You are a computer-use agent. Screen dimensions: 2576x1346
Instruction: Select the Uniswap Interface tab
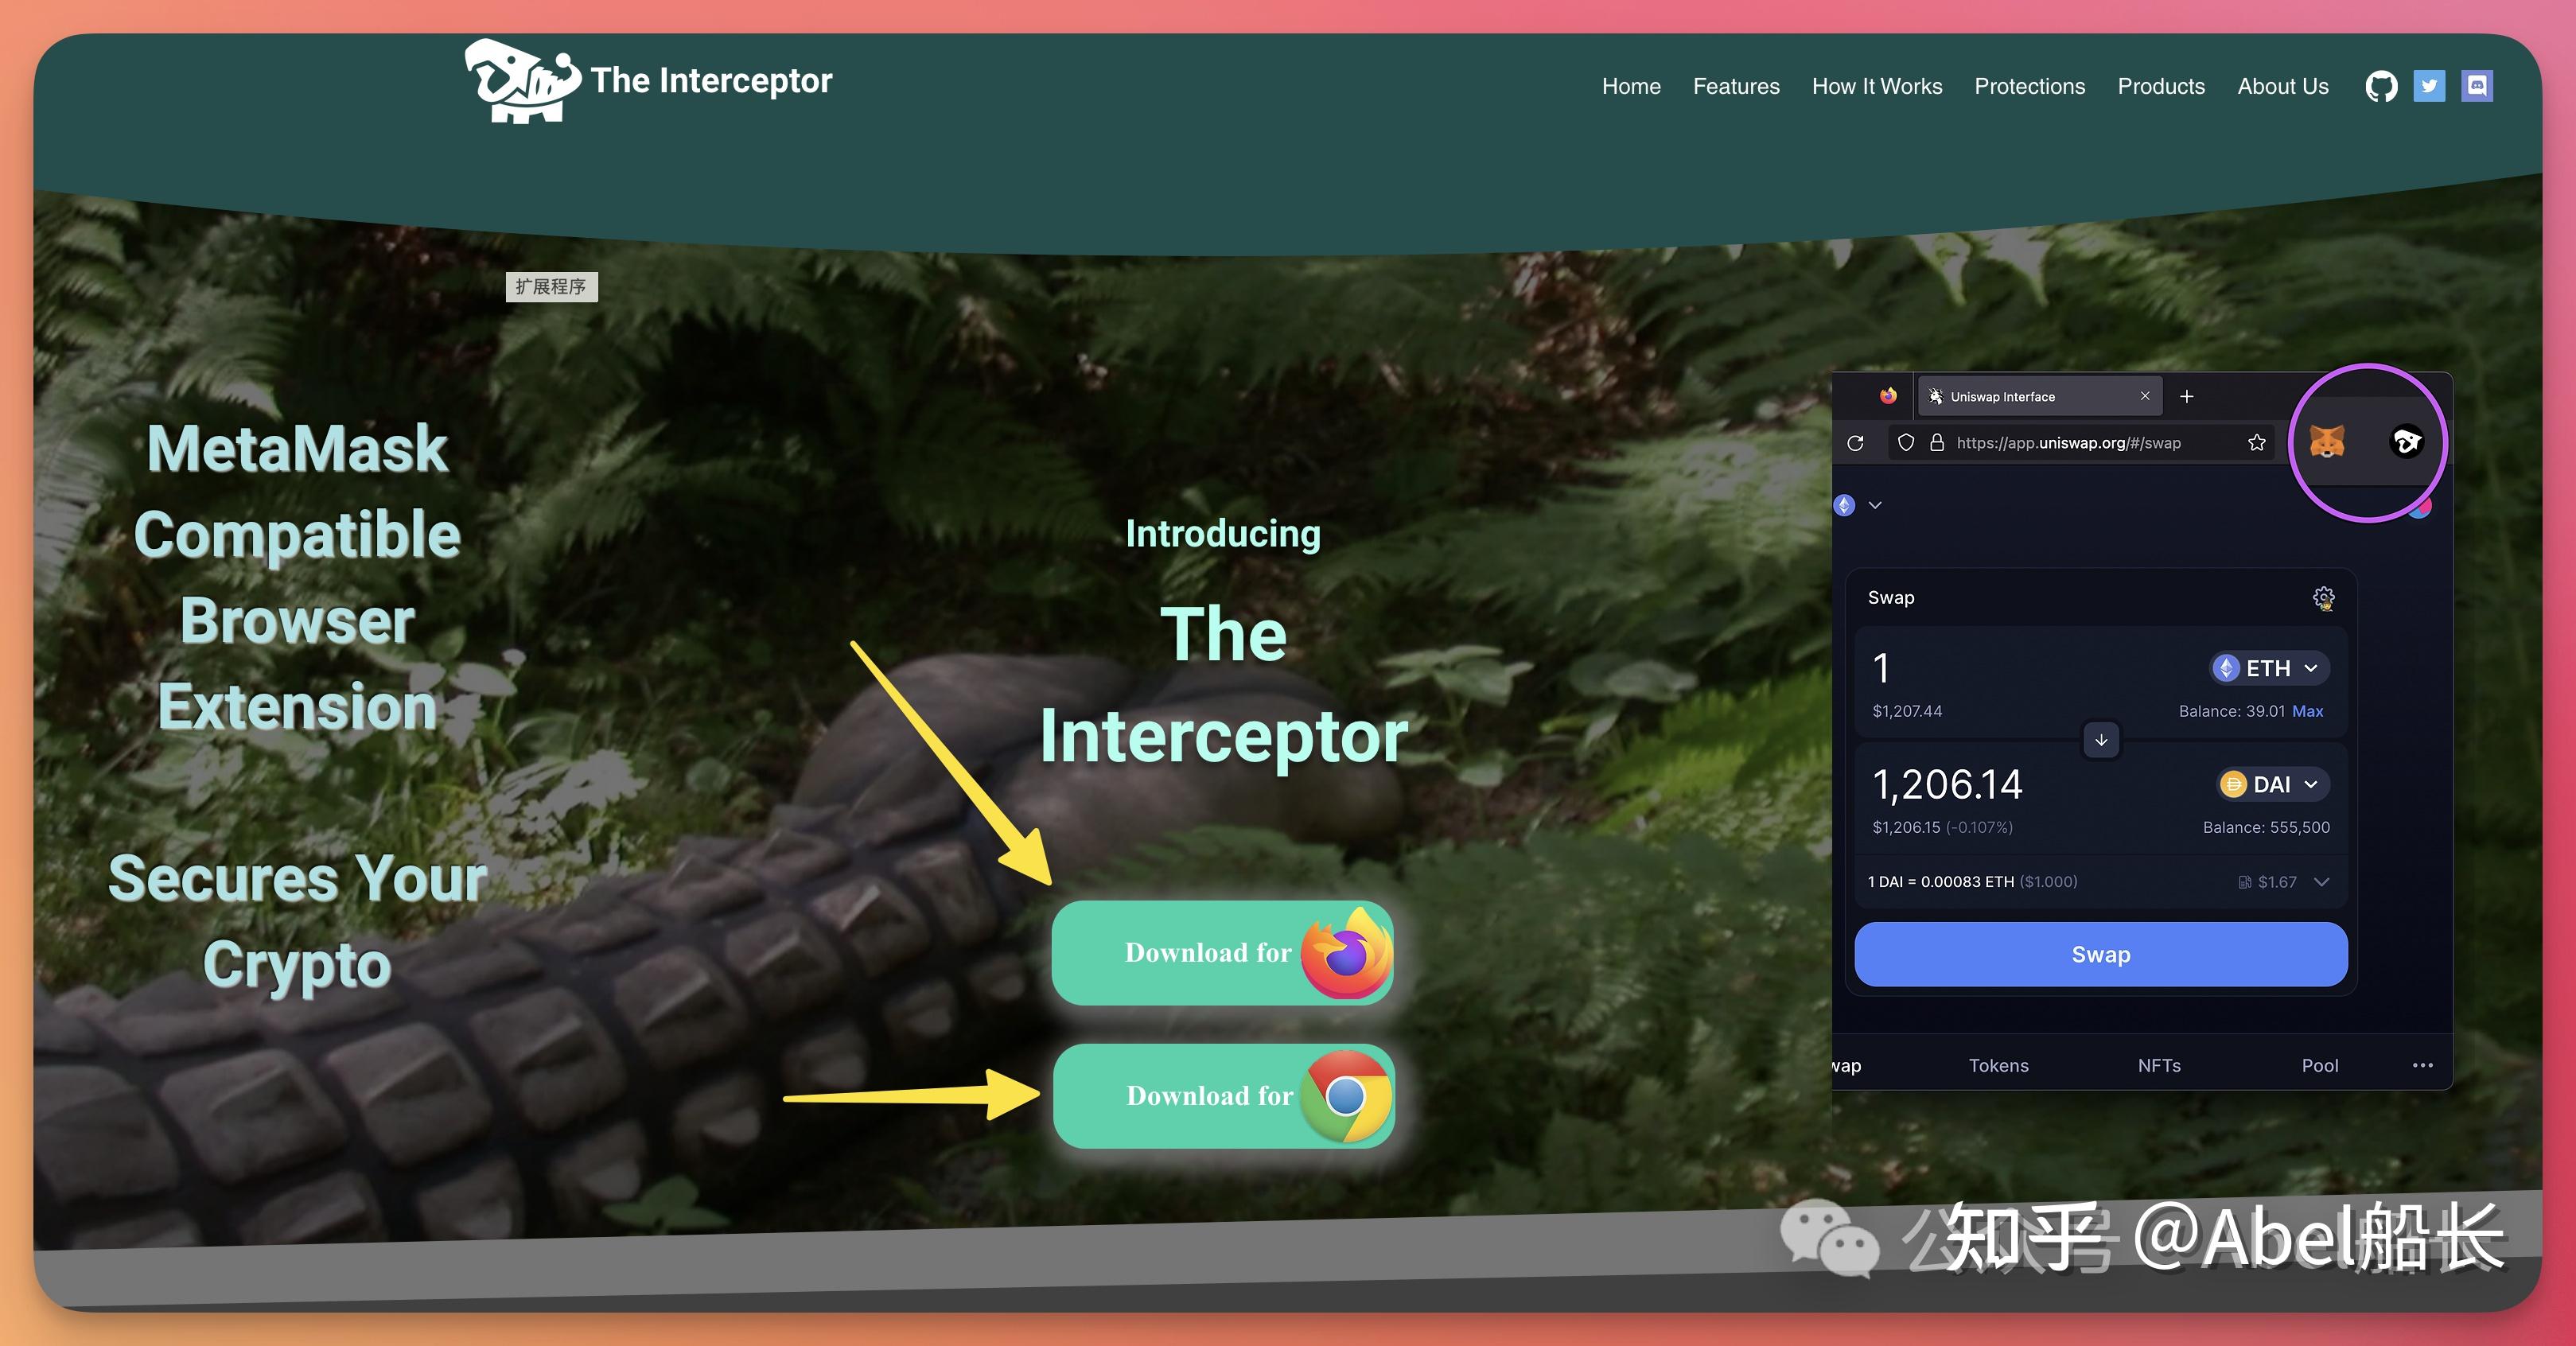pyautogui.click(x=2040, y=396)
